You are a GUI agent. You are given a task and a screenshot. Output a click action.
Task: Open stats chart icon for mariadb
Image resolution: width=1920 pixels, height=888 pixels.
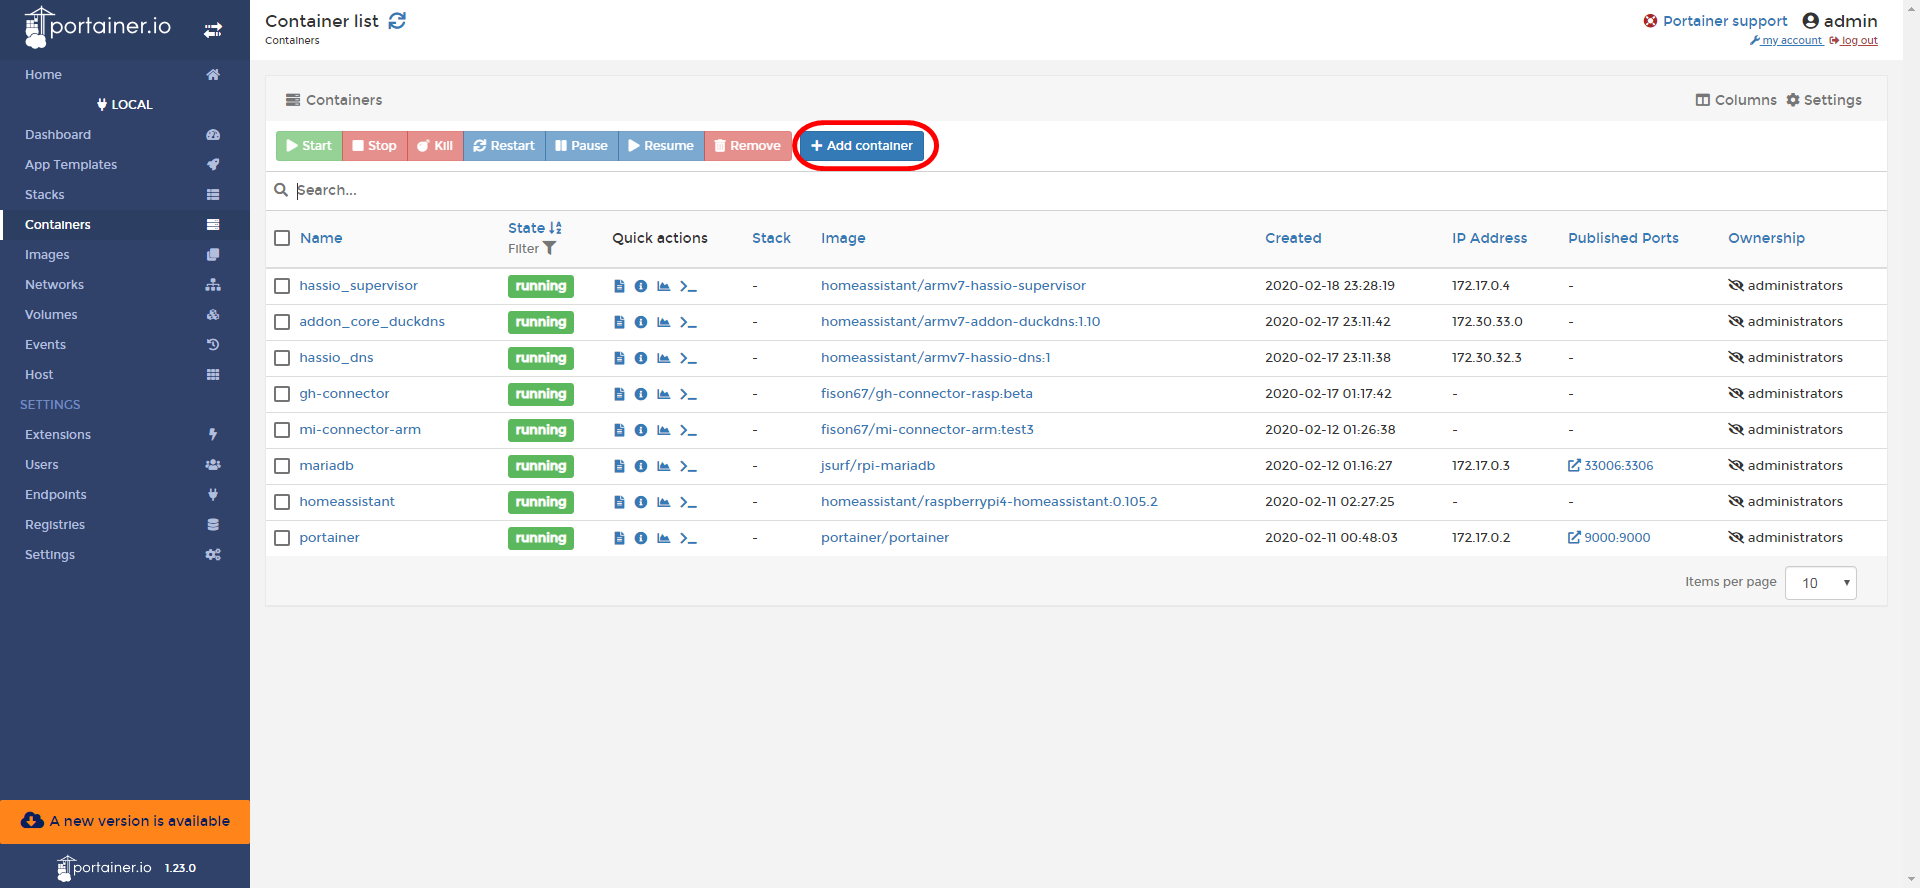click(663, 466)
